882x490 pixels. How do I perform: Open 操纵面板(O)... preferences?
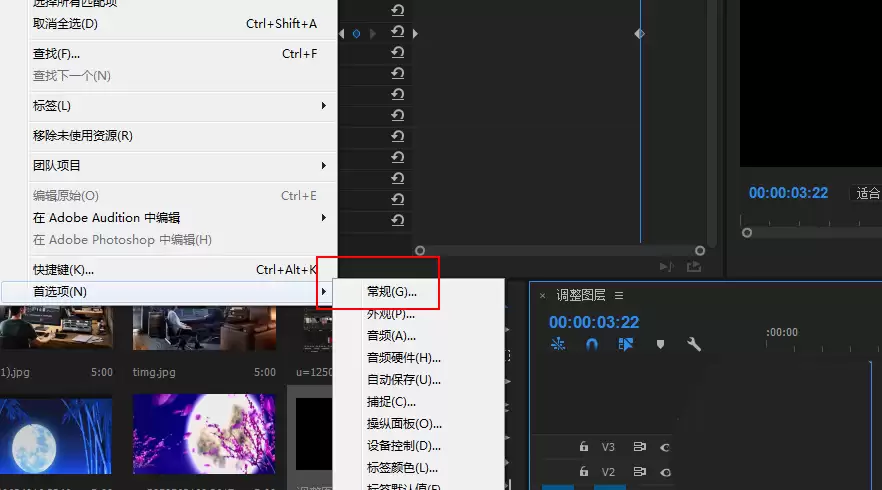[x=418, y=424]
